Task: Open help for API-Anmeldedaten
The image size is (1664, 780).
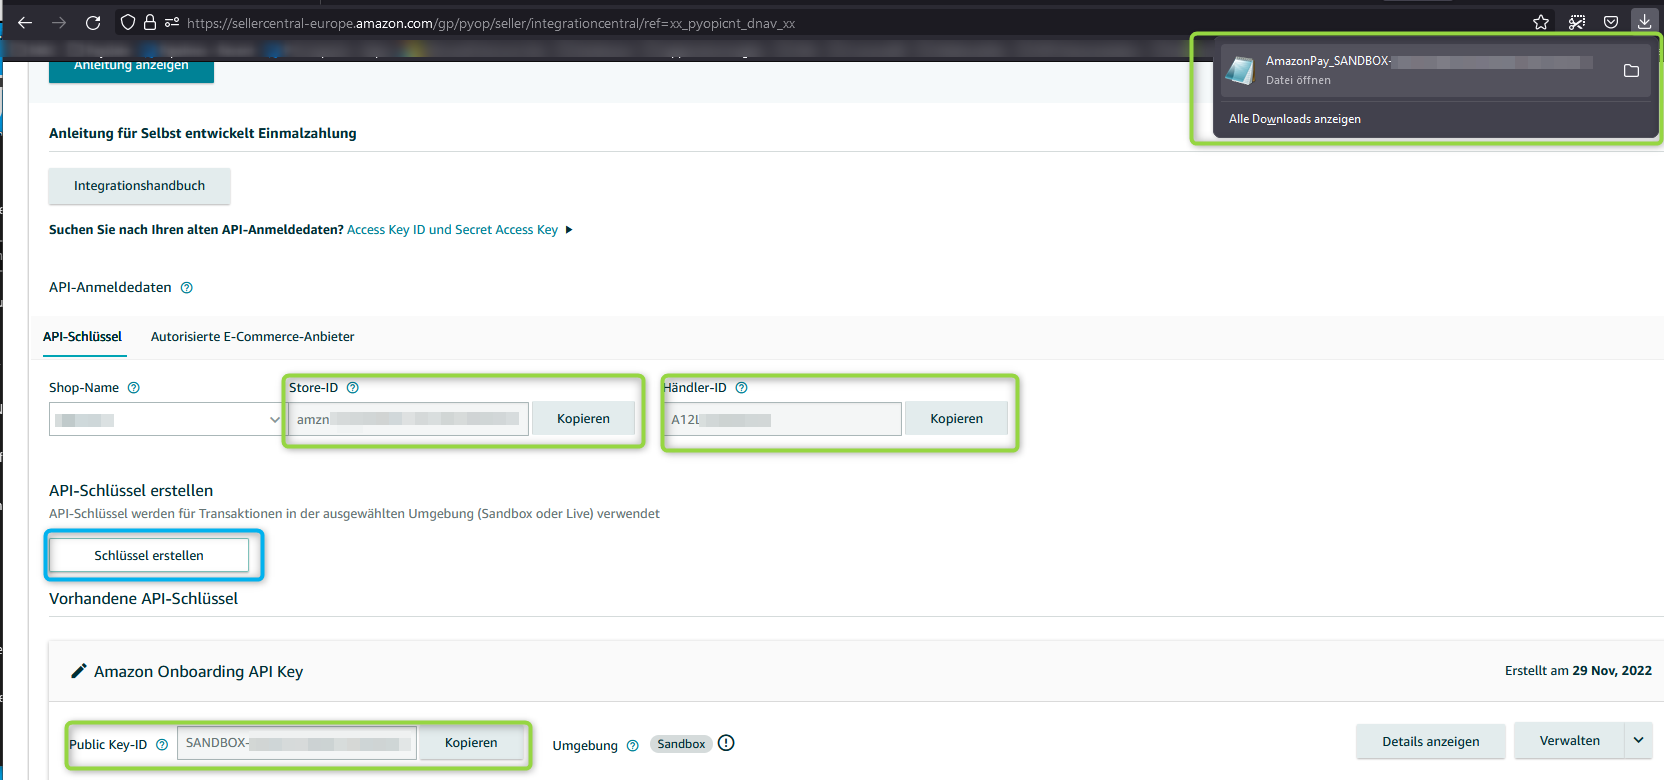Action: click(186, 288)
